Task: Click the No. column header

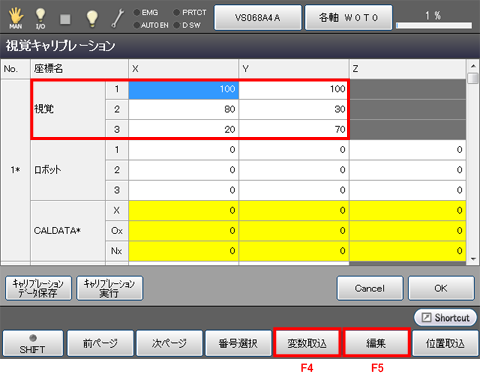Action: (x=15, y=69)
